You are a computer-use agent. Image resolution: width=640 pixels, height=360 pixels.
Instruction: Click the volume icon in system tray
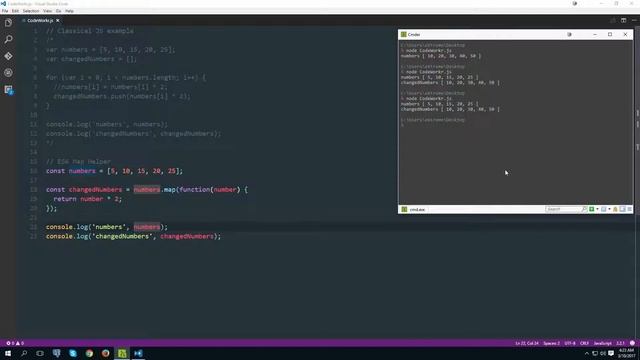tap(603, 353)
